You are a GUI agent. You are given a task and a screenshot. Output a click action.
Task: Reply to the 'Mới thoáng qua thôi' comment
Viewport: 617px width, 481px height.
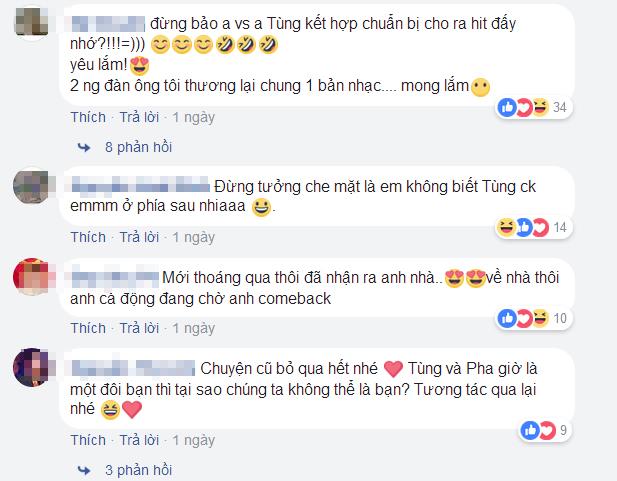139,328
